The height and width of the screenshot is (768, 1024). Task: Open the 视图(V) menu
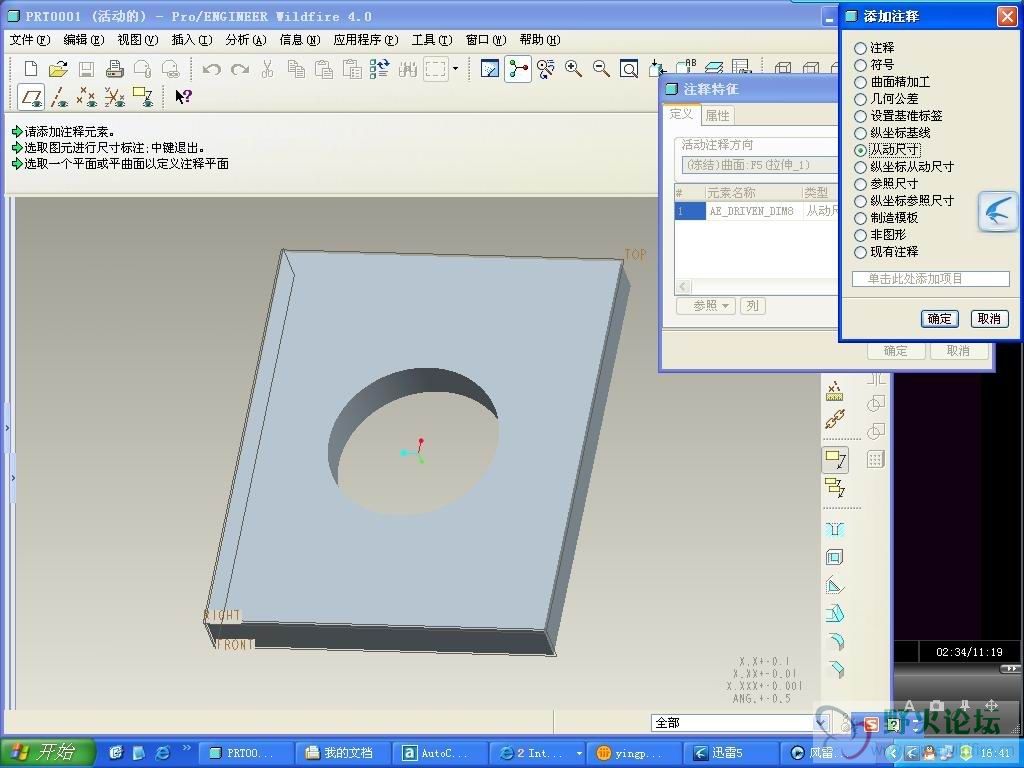(x=138, y=40)
